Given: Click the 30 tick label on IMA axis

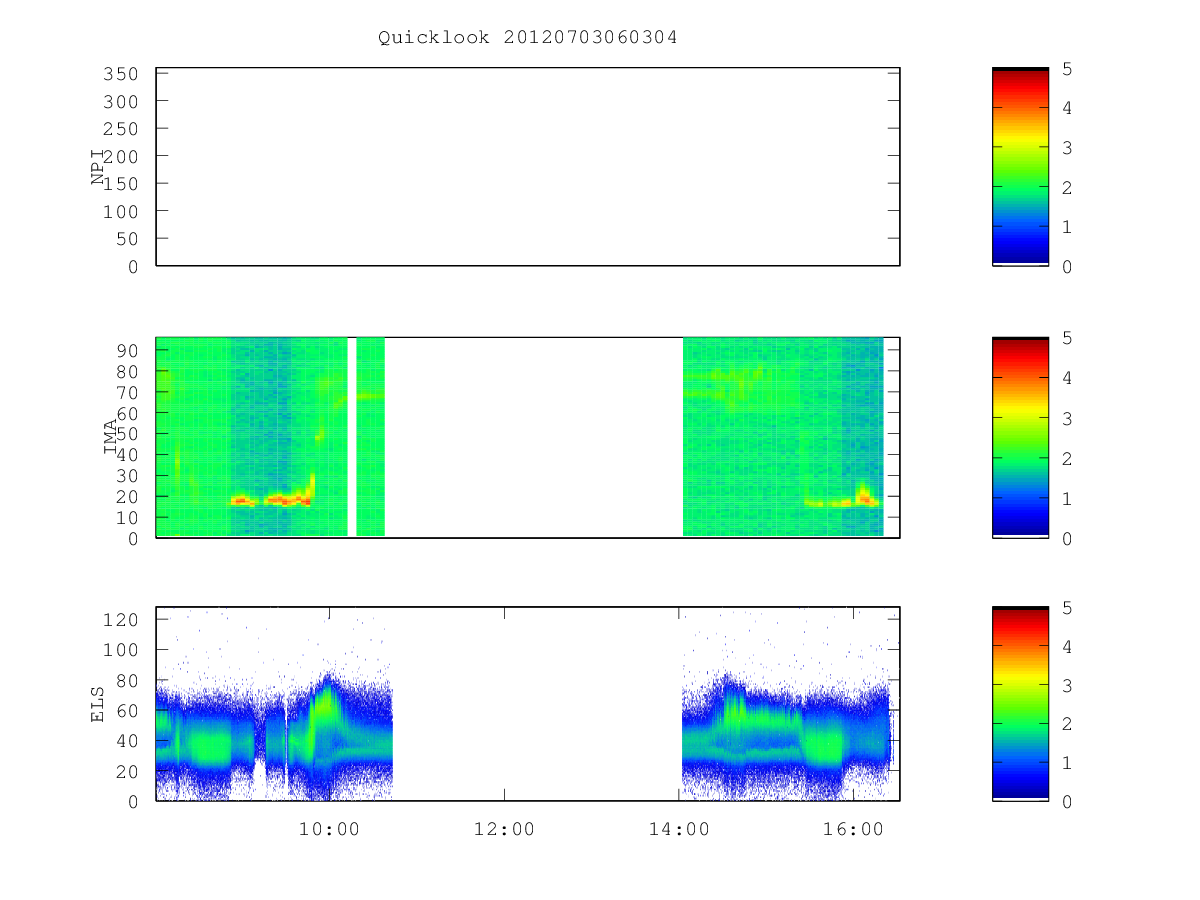Looking at the screenshot, I should click(127, 475).
